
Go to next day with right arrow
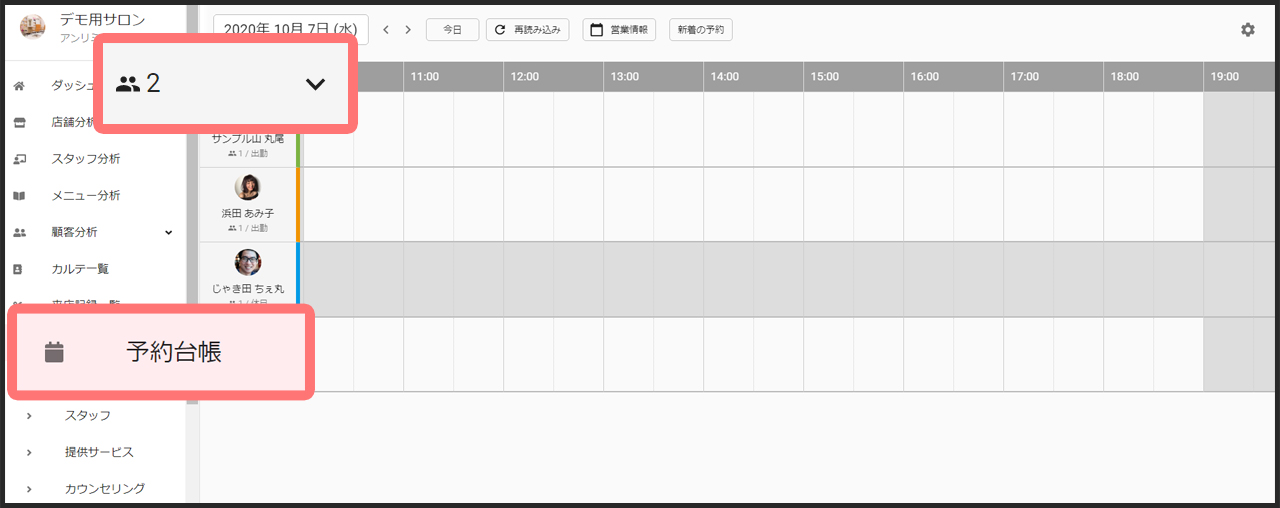click(x=408, y=30)
